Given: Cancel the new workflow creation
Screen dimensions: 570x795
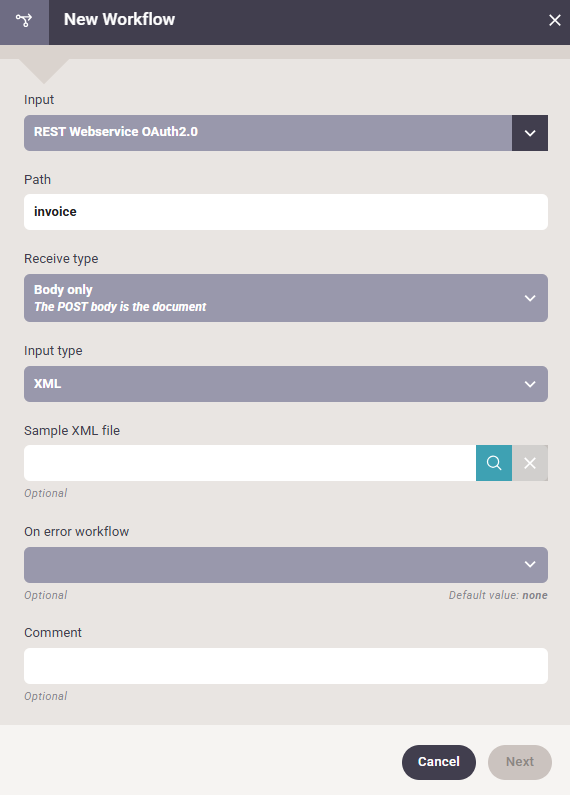Looking at the screenshot, I should coord(439,762).
